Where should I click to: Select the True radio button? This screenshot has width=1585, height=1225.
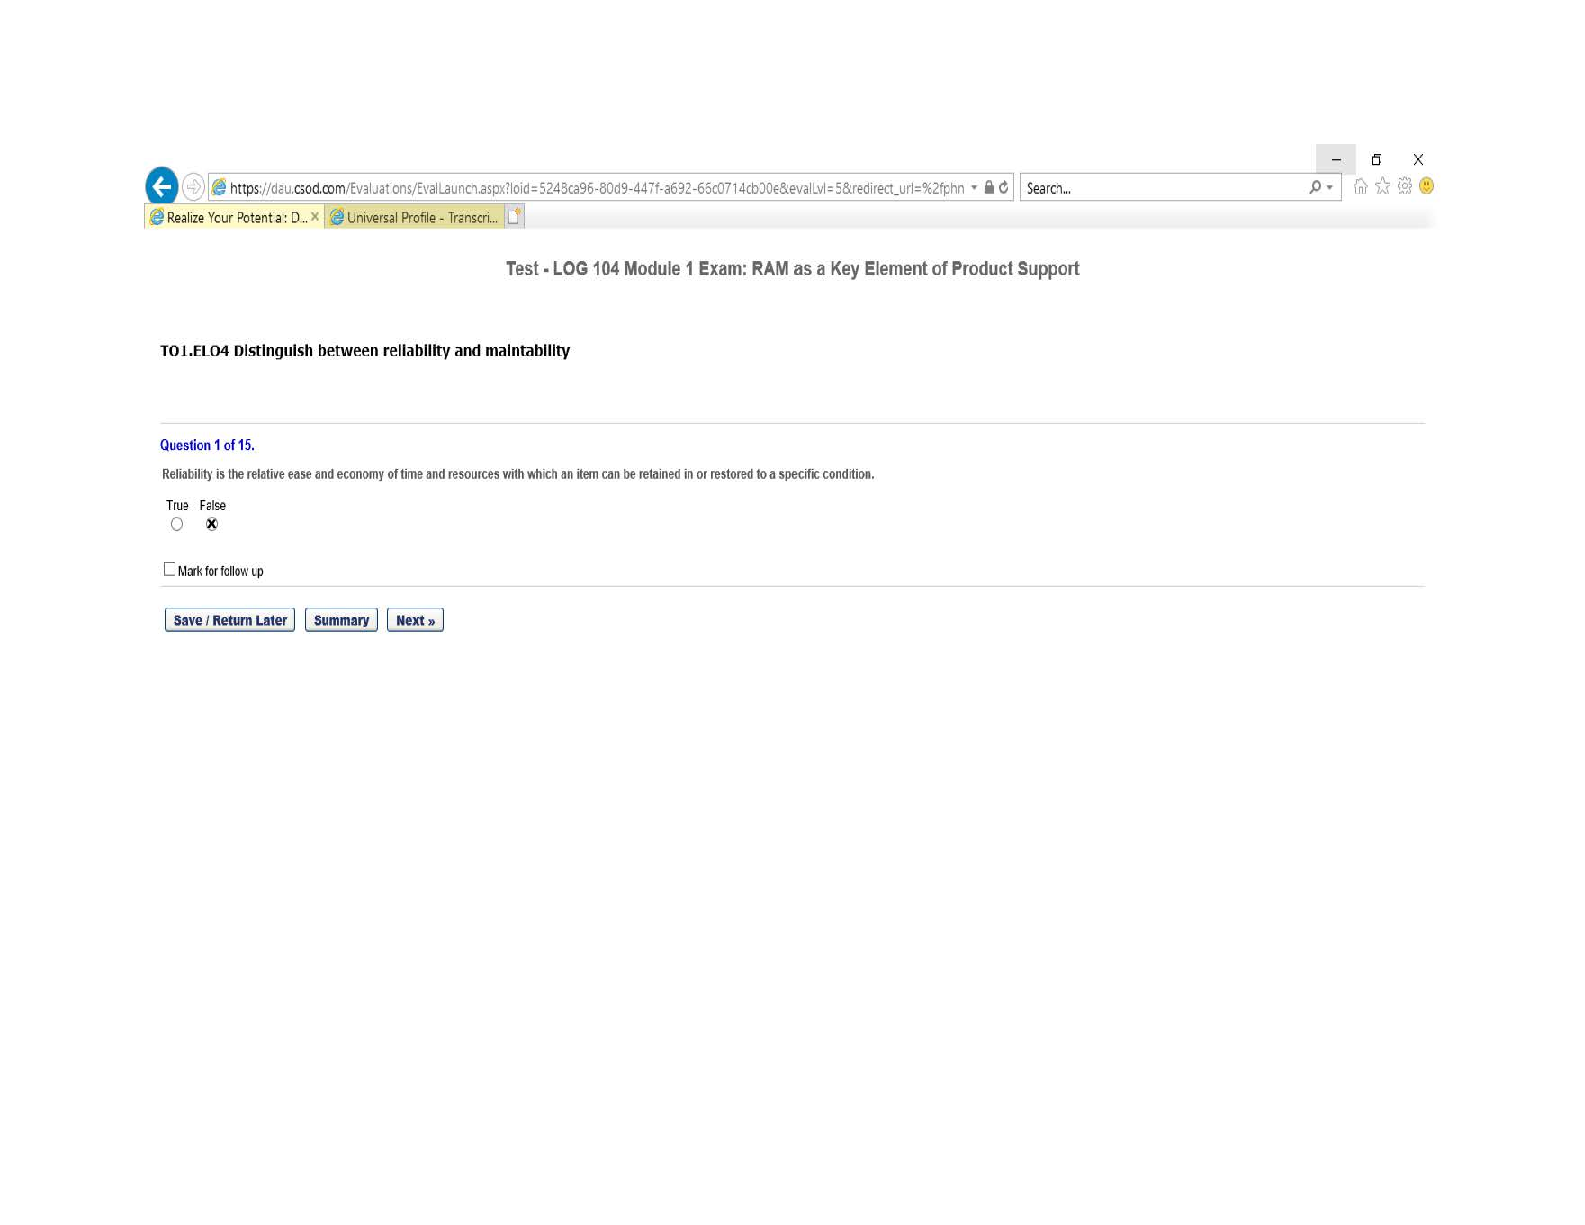177,524
